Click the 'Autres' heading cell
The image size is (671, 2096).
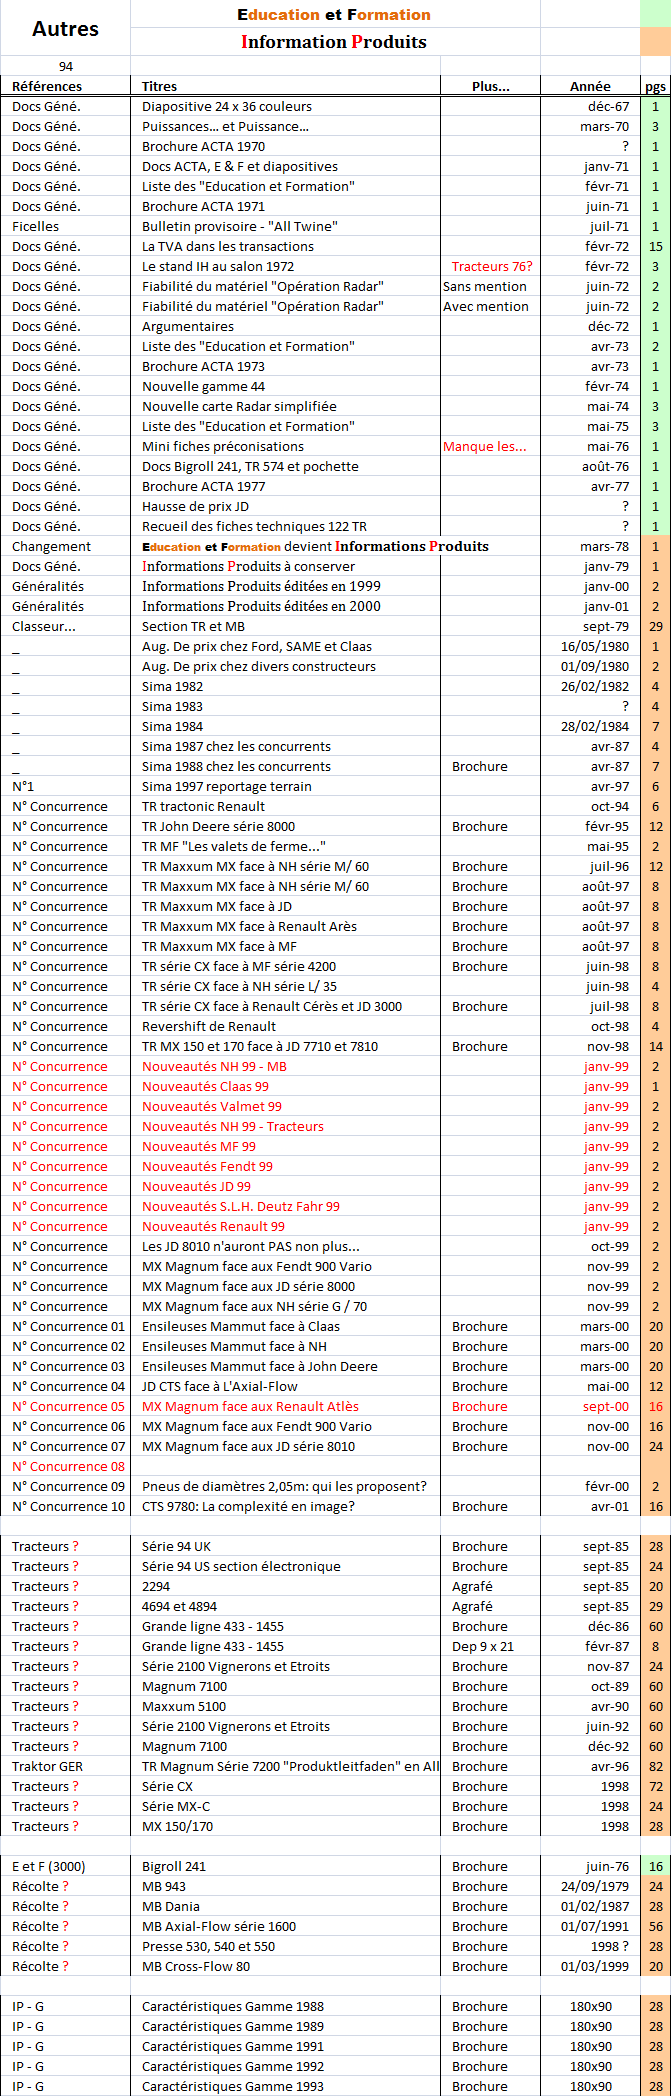(x=65, y=29)
